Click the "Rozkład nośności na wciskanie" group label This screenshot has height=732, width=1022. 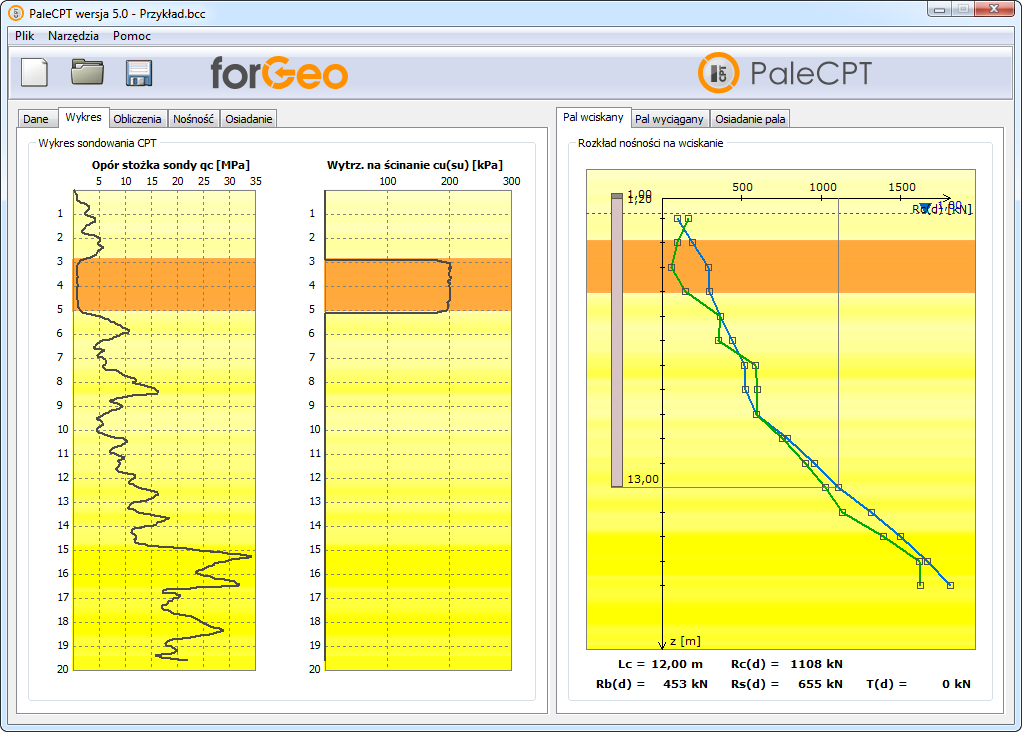(650, 143)
